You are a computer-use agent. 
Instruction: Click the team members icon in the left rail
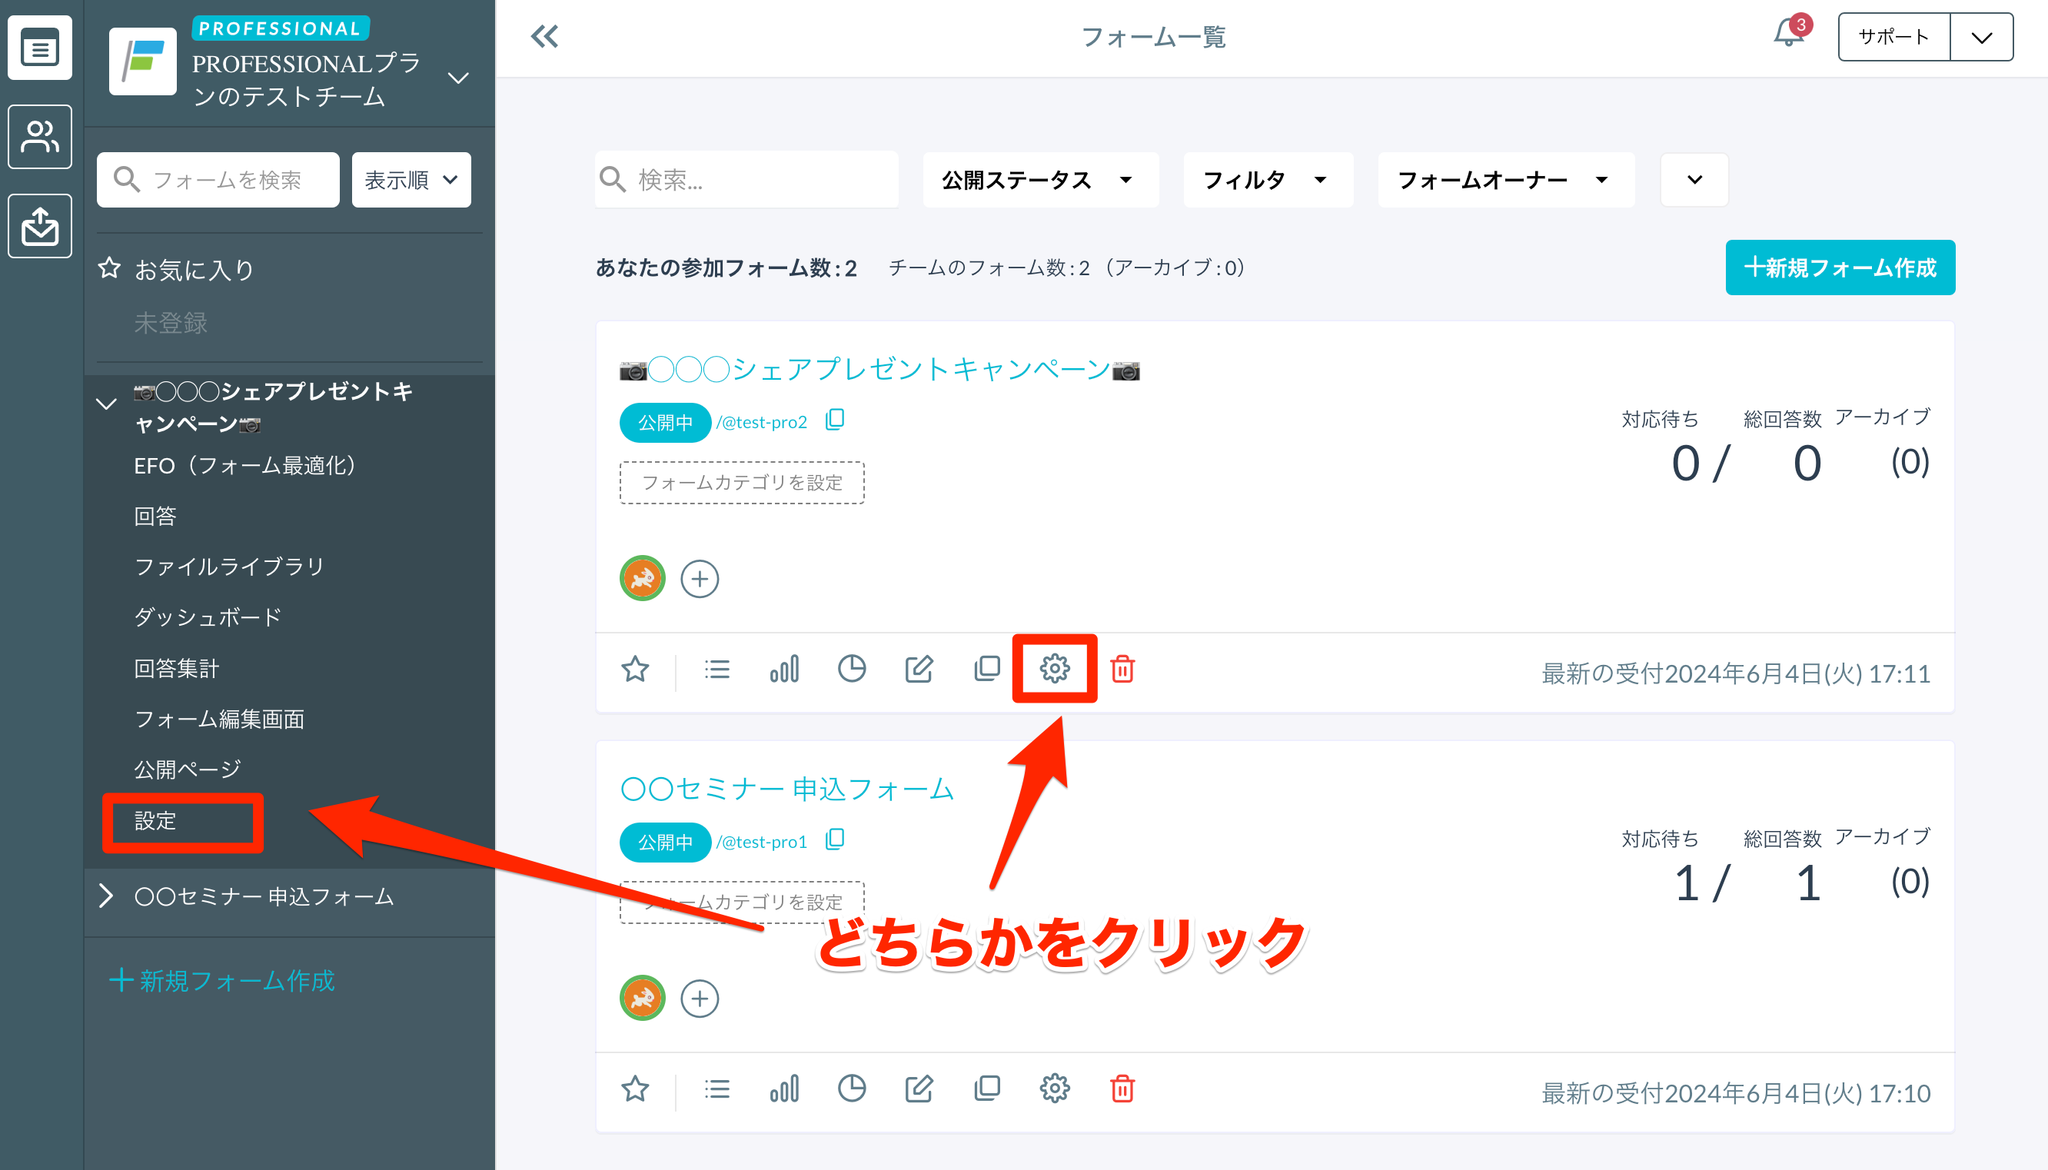point(40,137)
